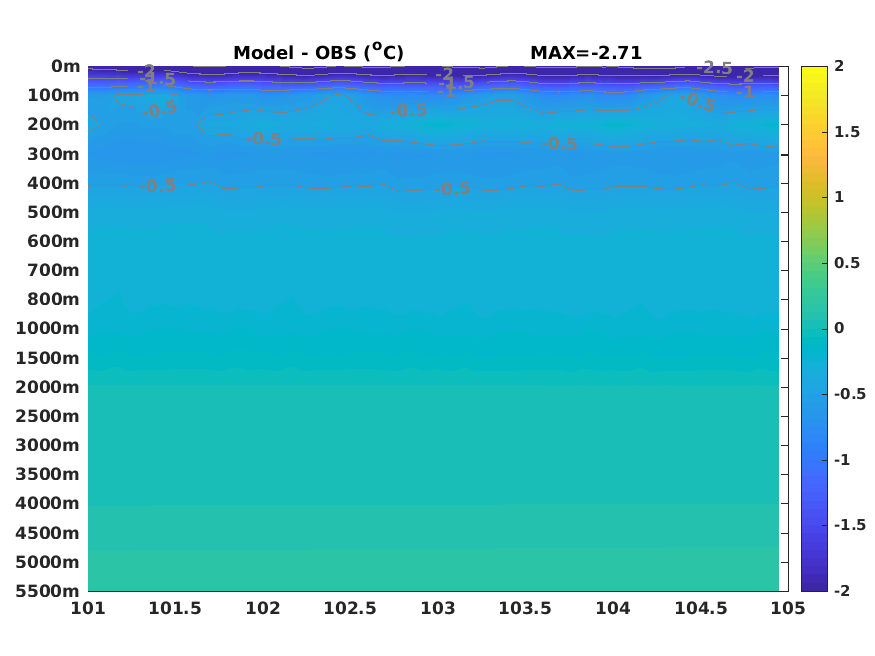The height and width of the screenshot is (656, 875).
Task: Select the "1000m" depth tick label
Action: [x=47, y=329]
